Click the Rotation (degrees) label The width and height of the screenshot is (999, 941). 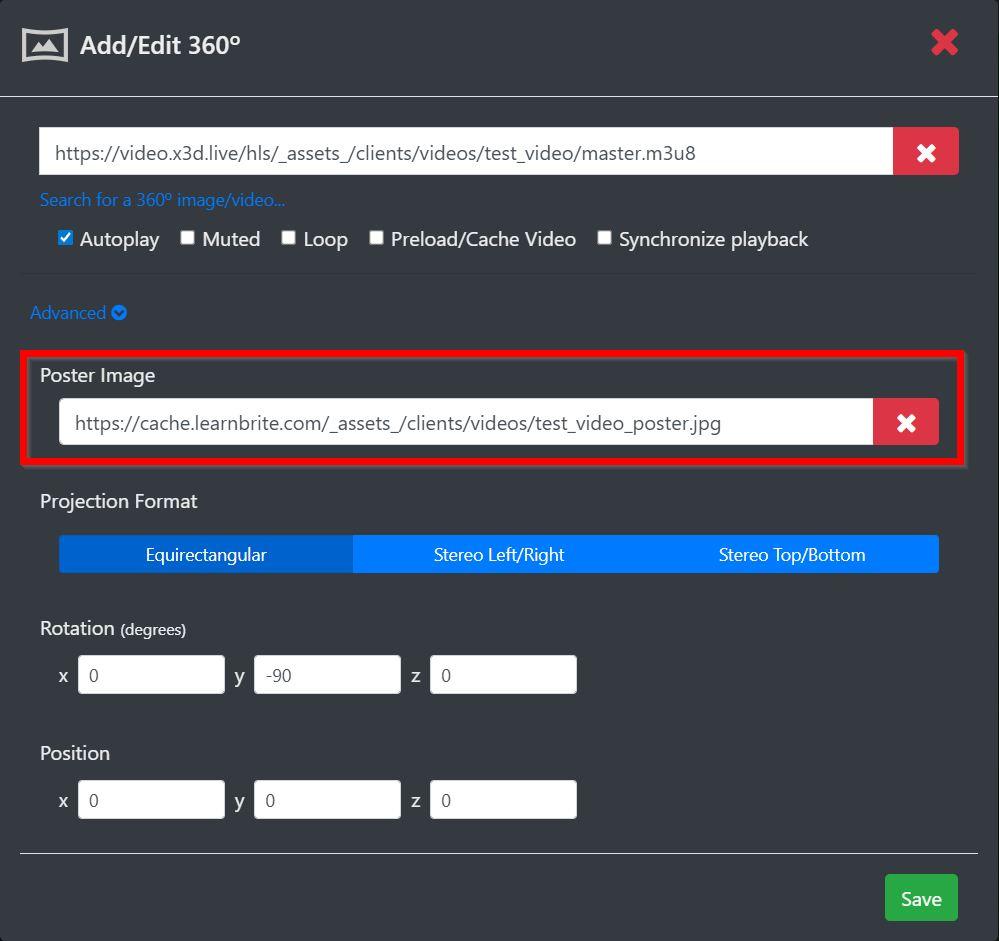pos(113,629)
